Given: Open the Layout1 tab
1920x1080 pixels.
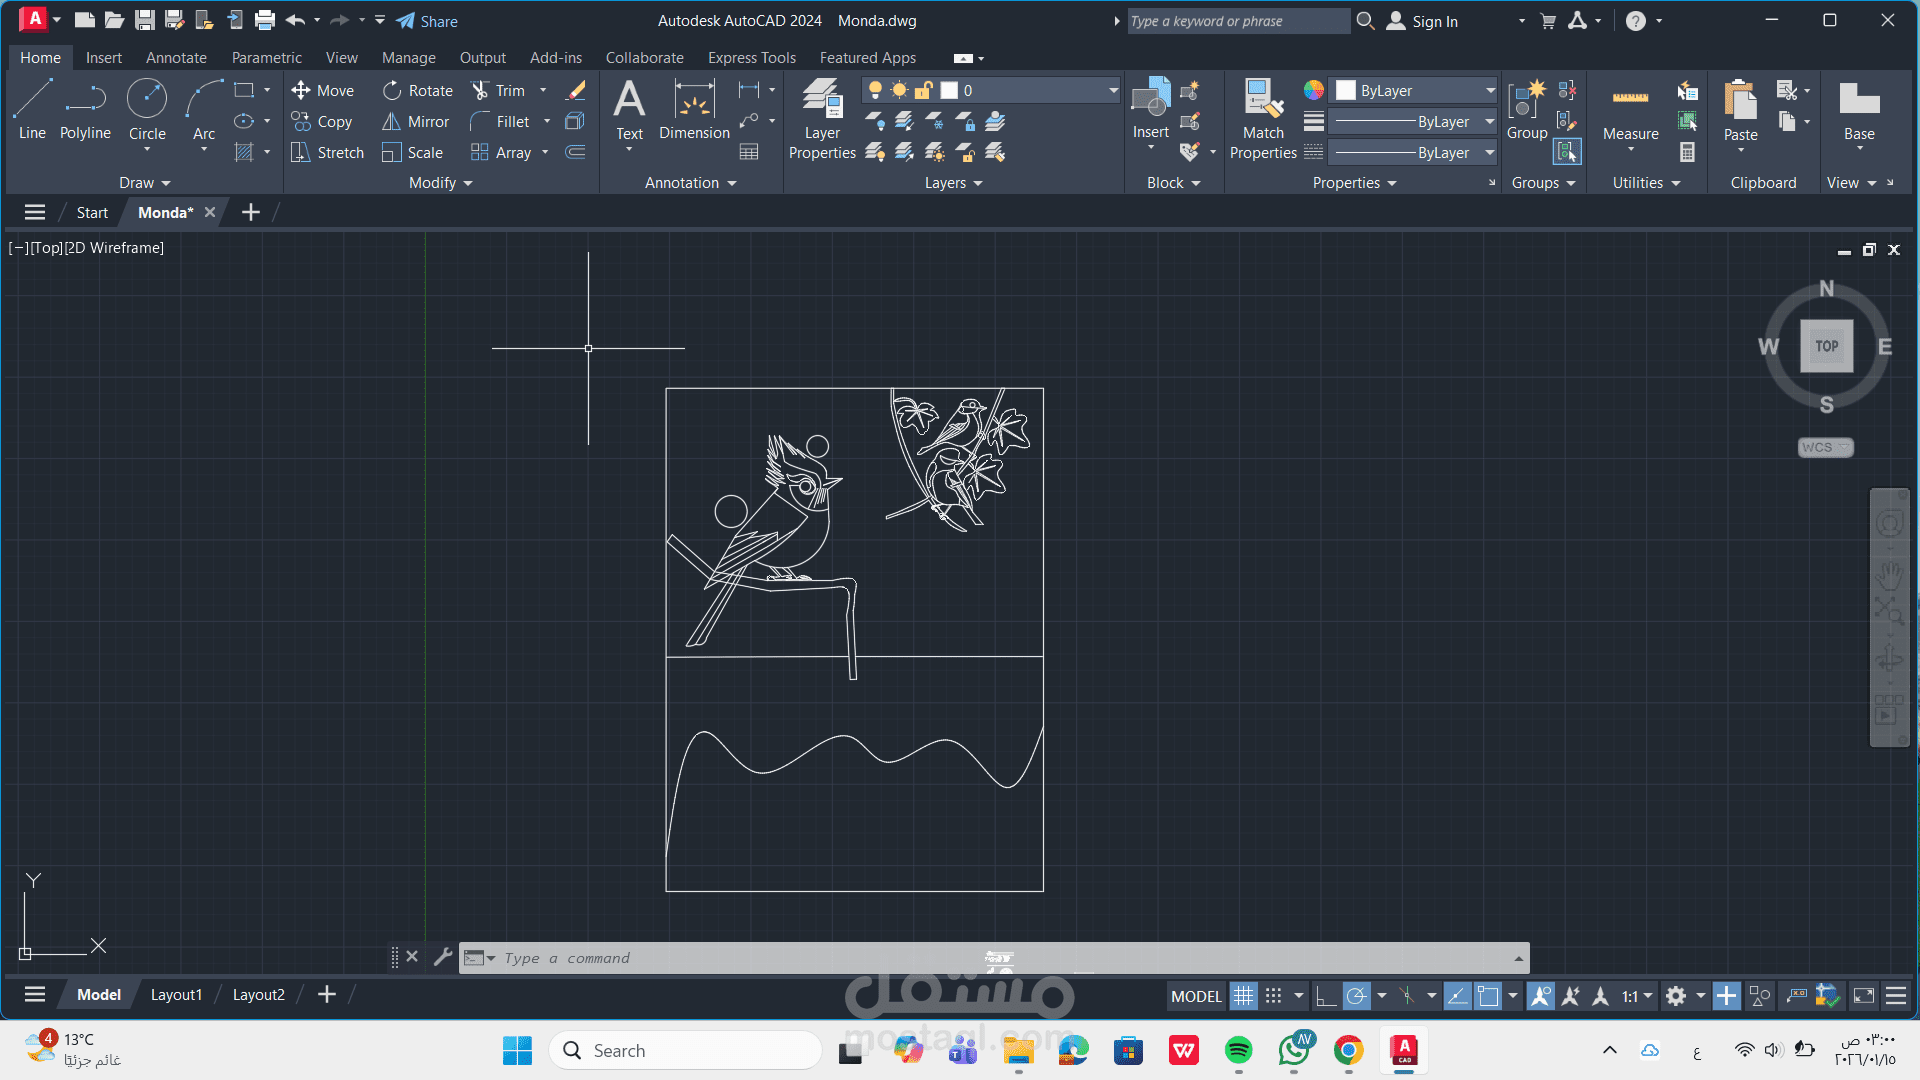Looking at the screenshot, I should 176,994.
